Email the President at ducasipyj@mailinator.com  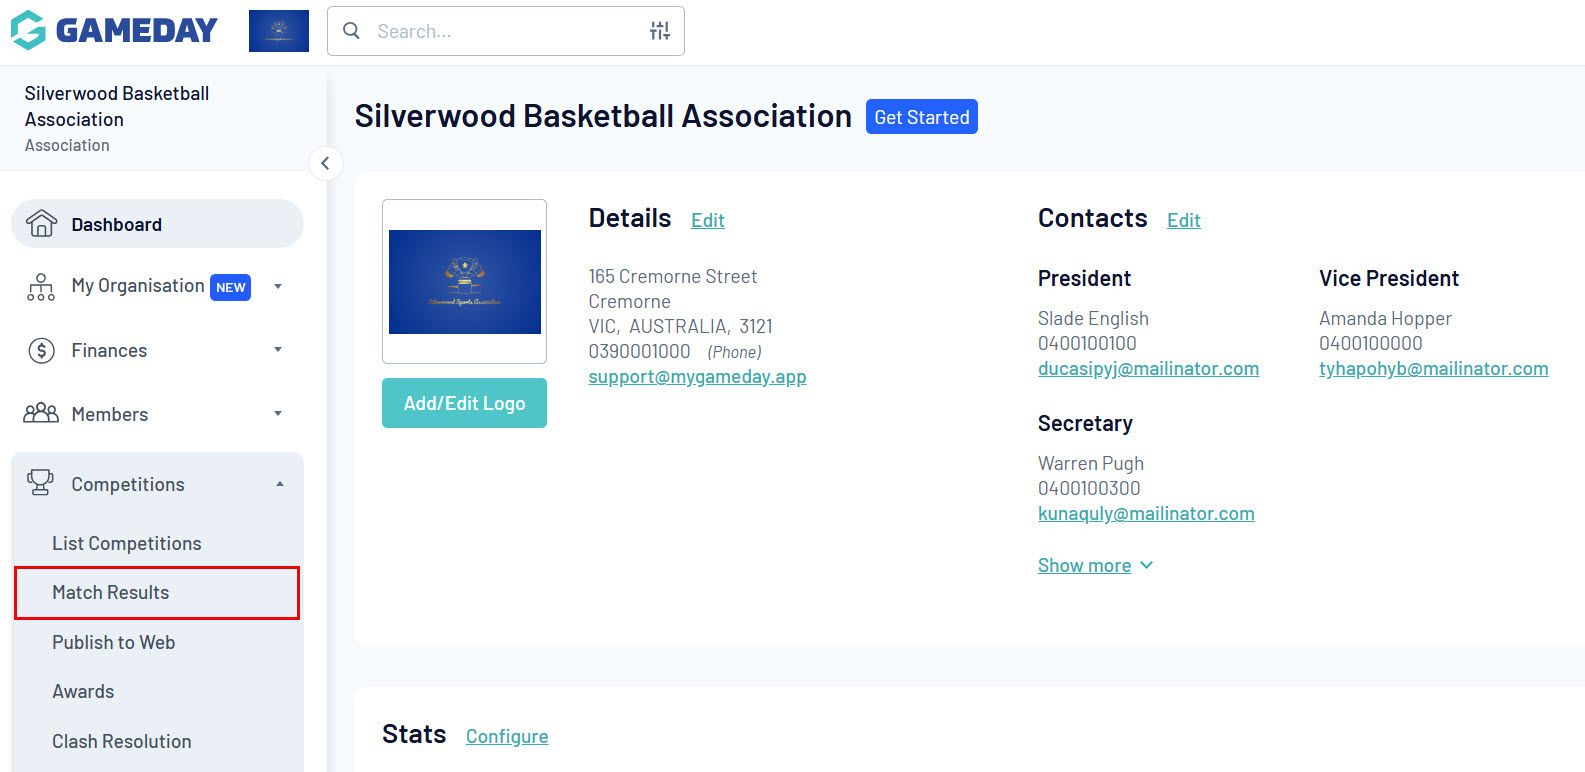[x=1148, y=368]
